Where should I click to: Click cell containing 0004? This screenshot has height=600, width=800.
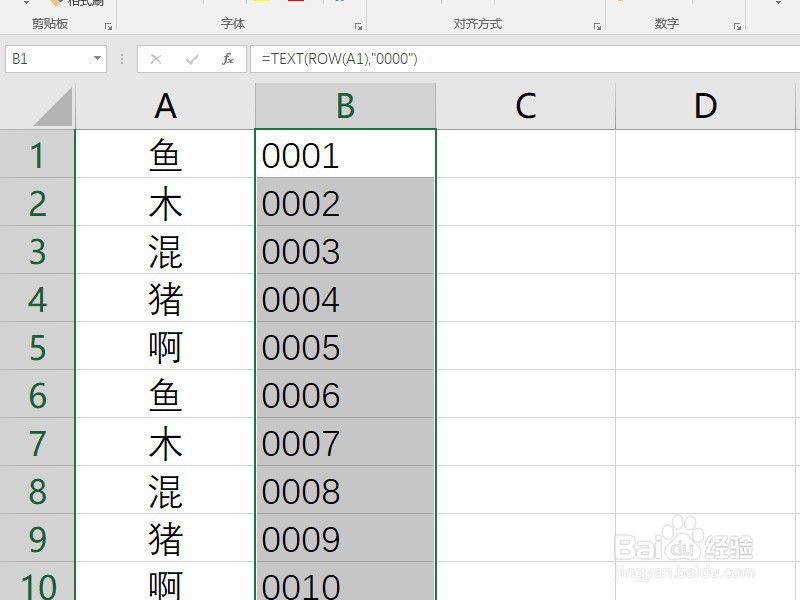(345, 298)
